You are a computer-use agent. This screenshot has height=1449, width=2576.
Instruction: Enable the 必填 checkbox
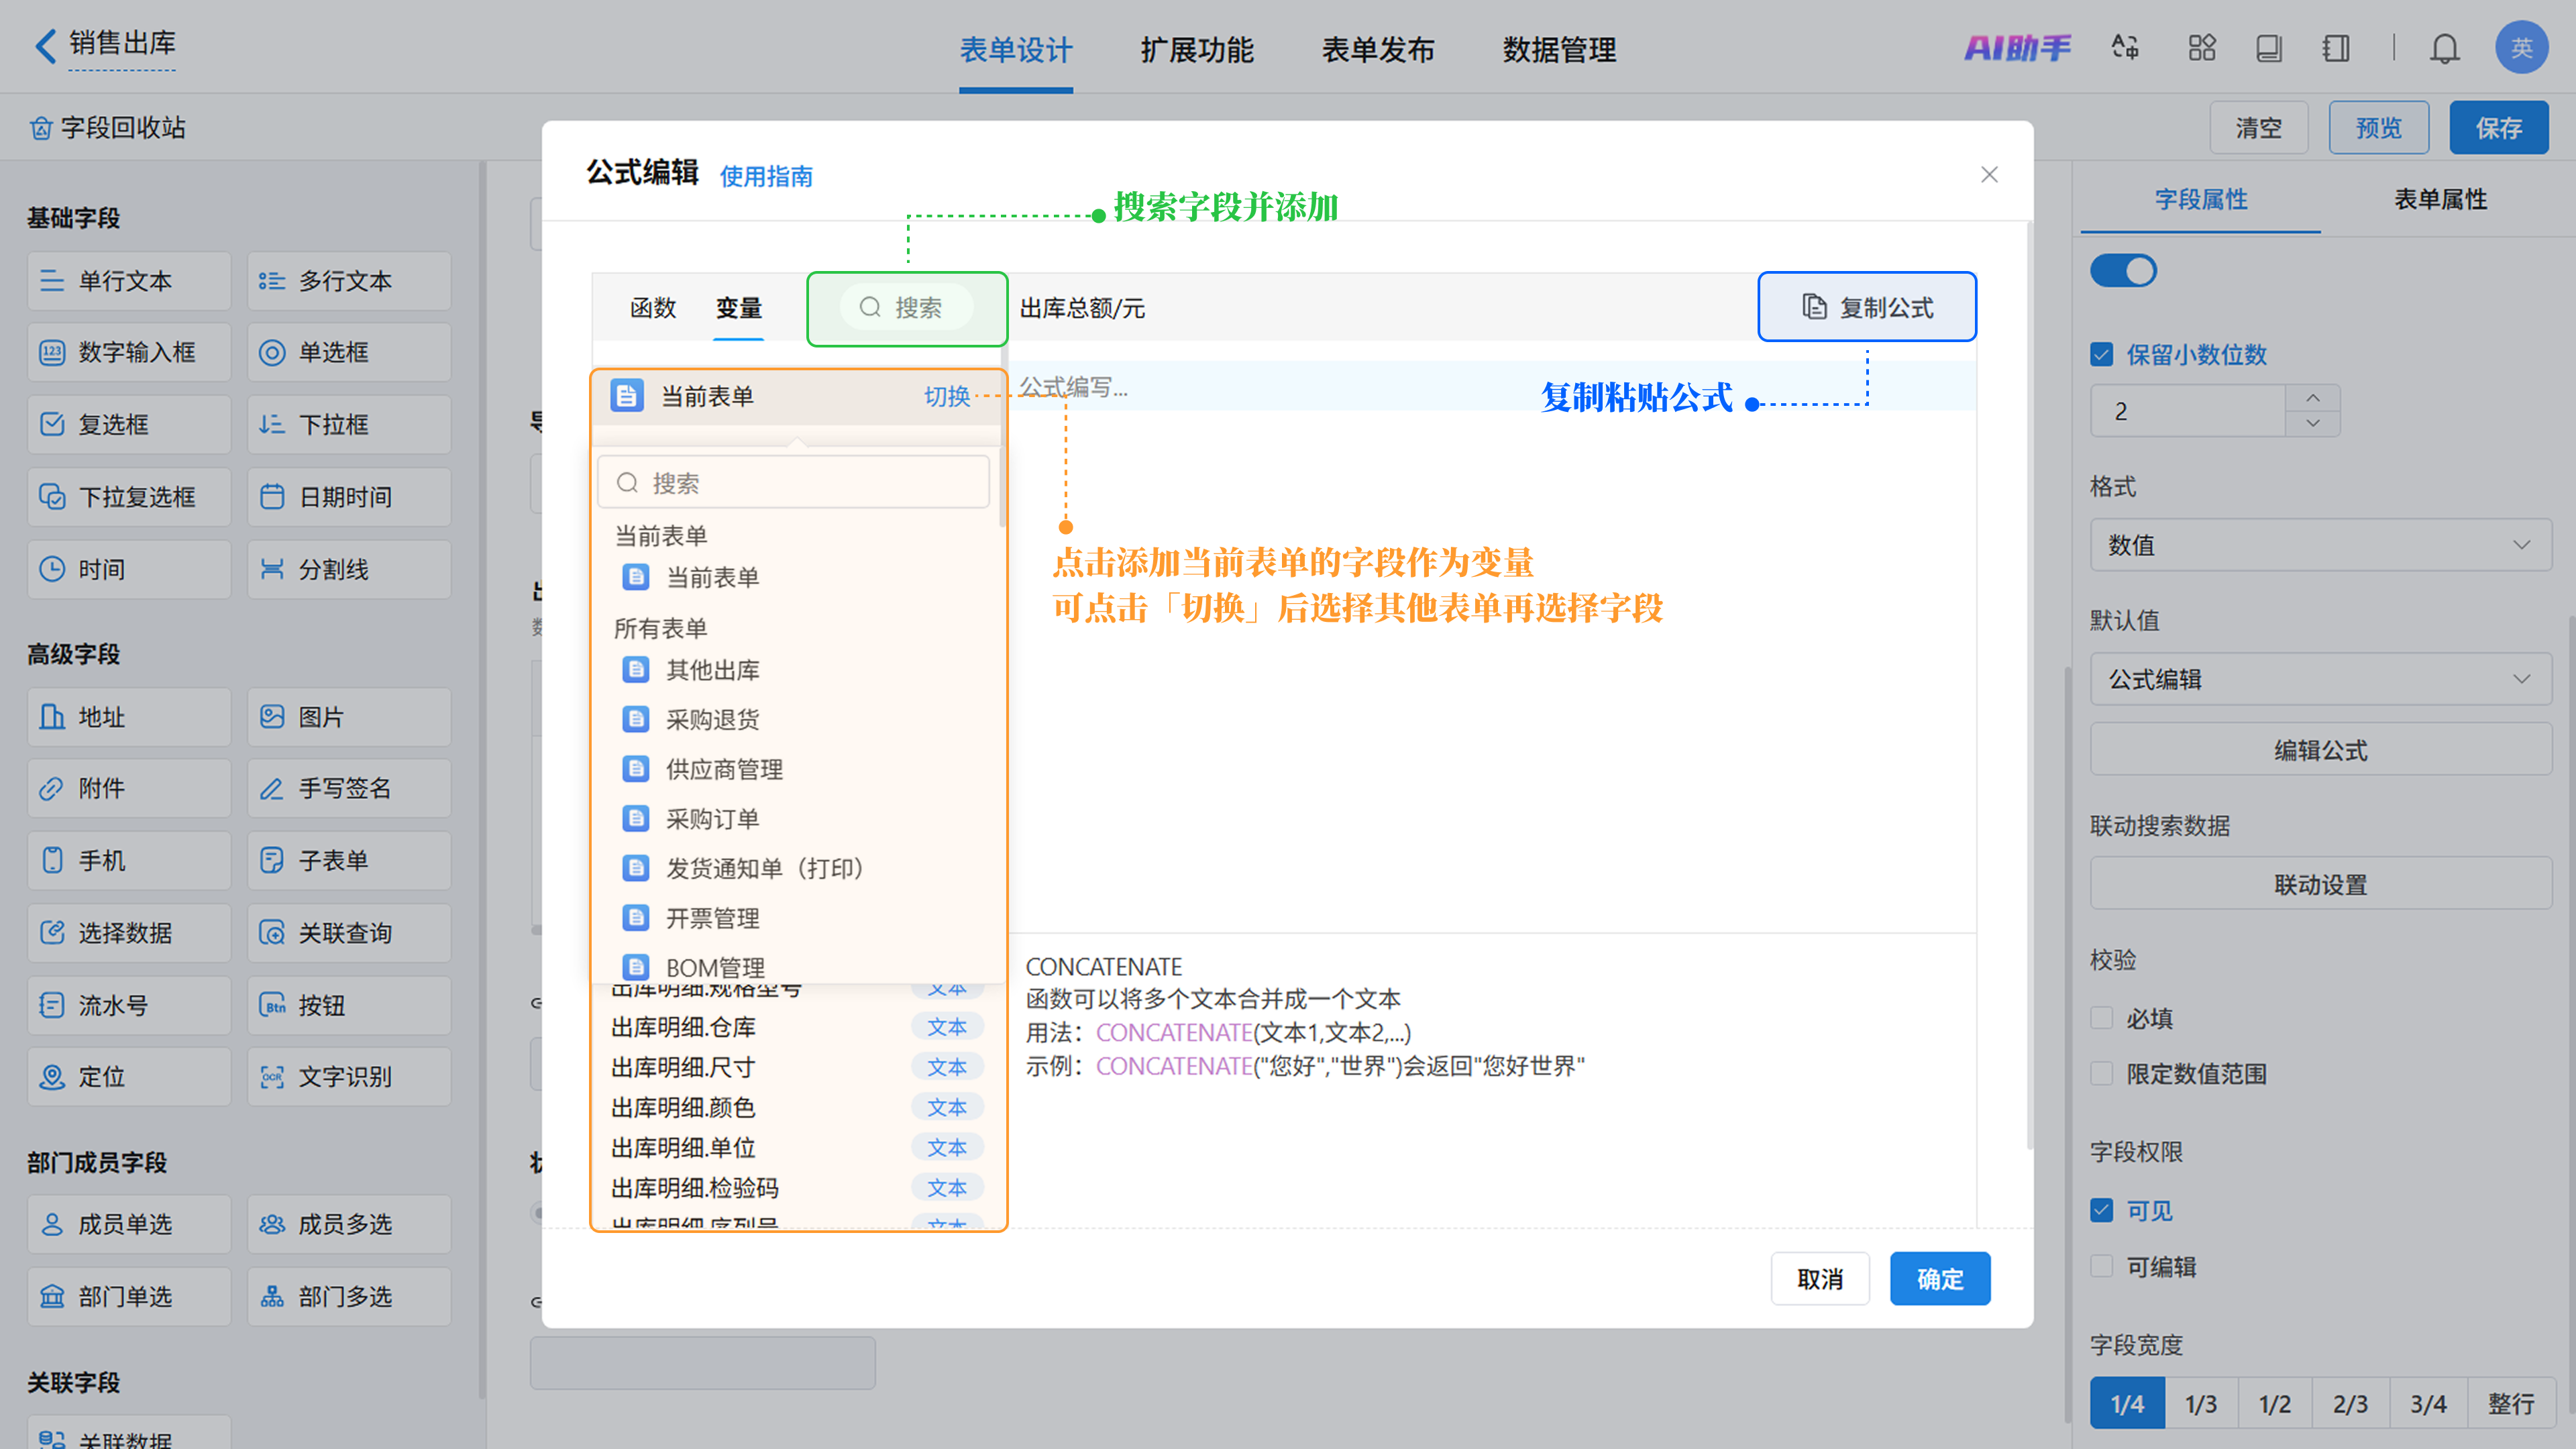(2101, 1018)
